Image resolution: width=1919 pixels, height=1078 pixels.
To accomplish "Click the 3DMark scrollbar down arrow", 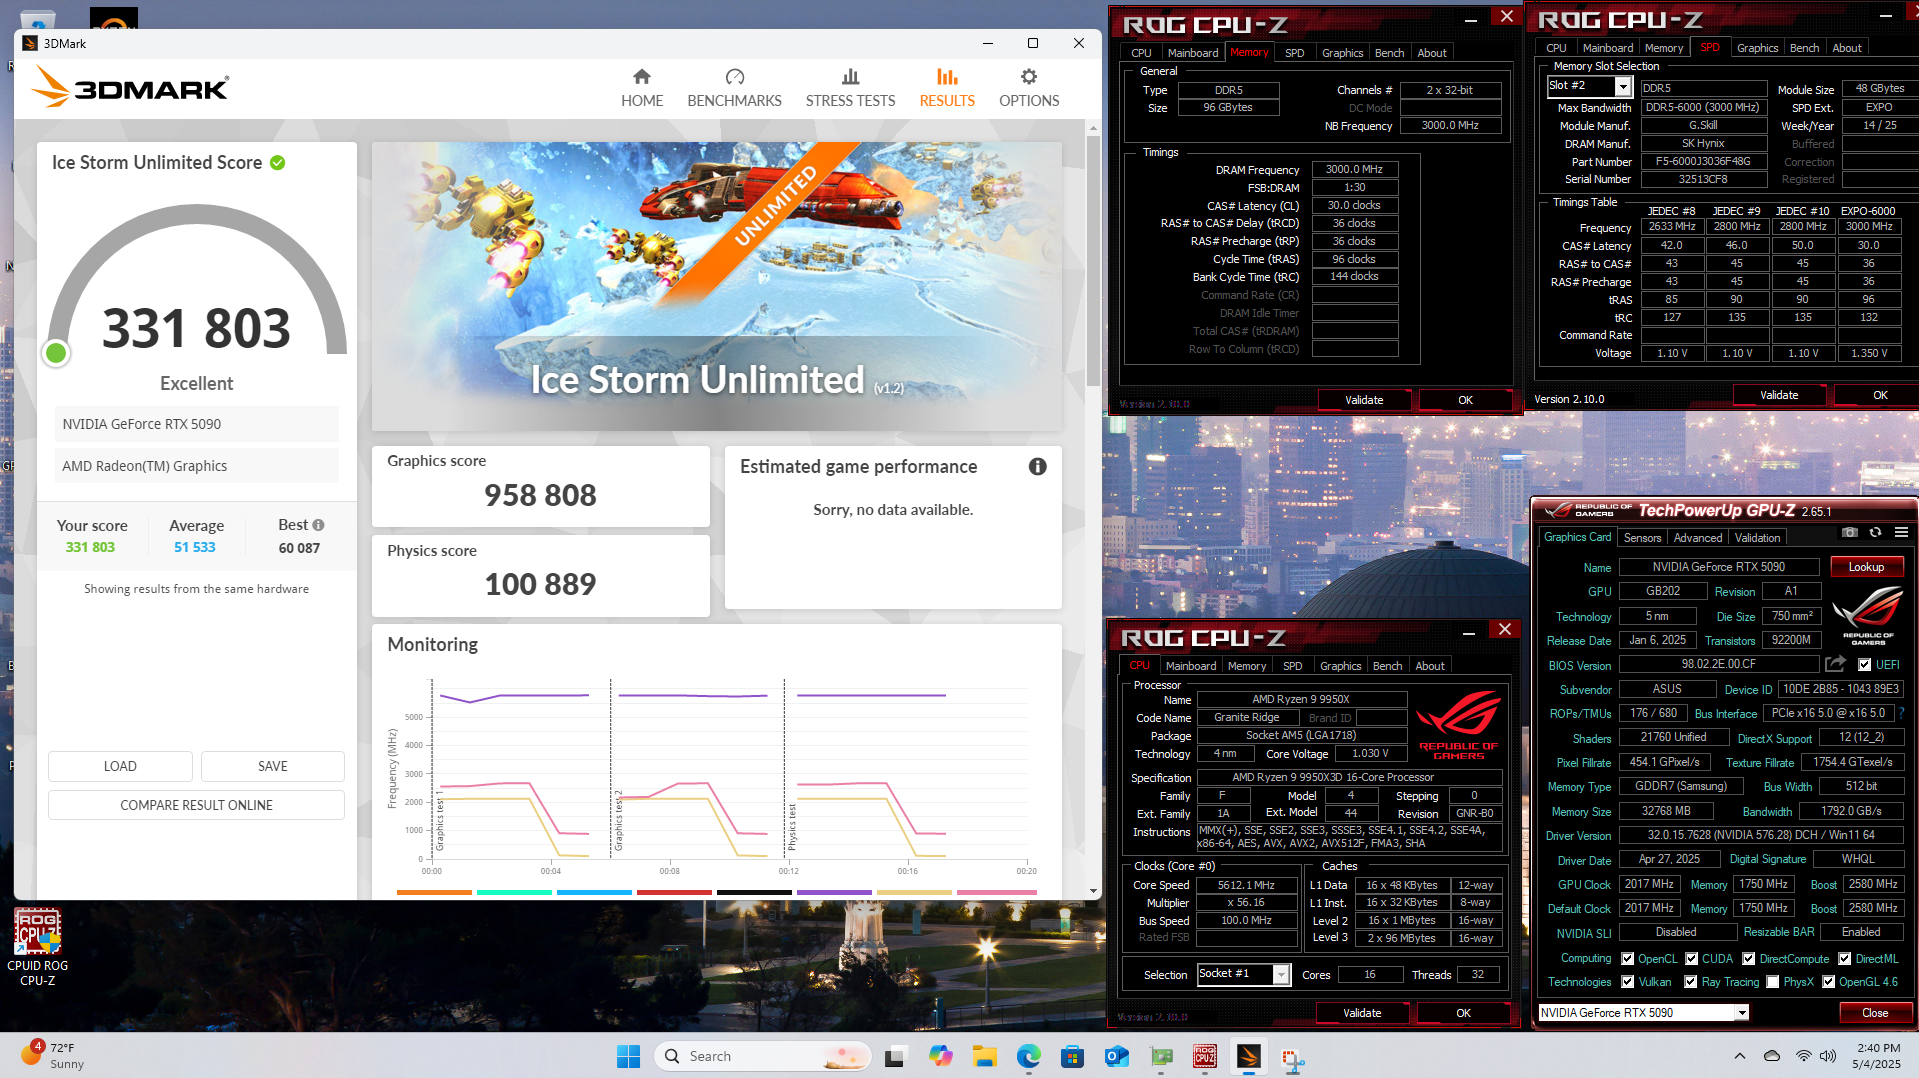I will [x=1093, y=891].
